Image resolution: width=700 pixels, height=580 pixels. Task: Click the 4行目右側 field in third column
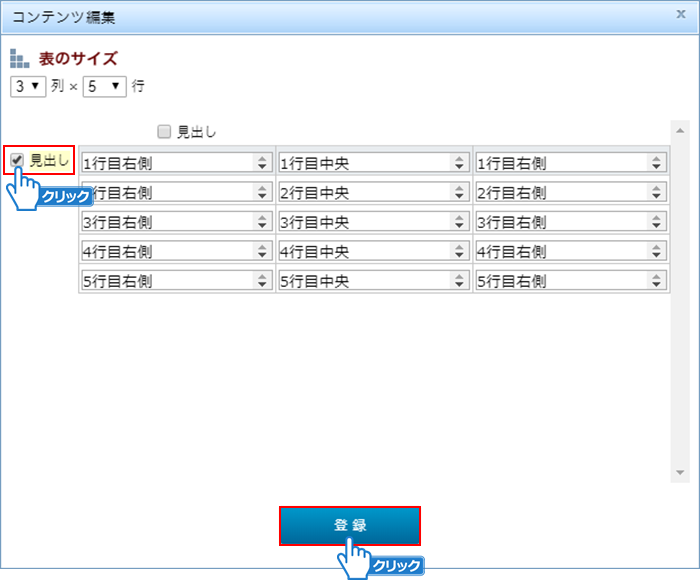(559, 252)
